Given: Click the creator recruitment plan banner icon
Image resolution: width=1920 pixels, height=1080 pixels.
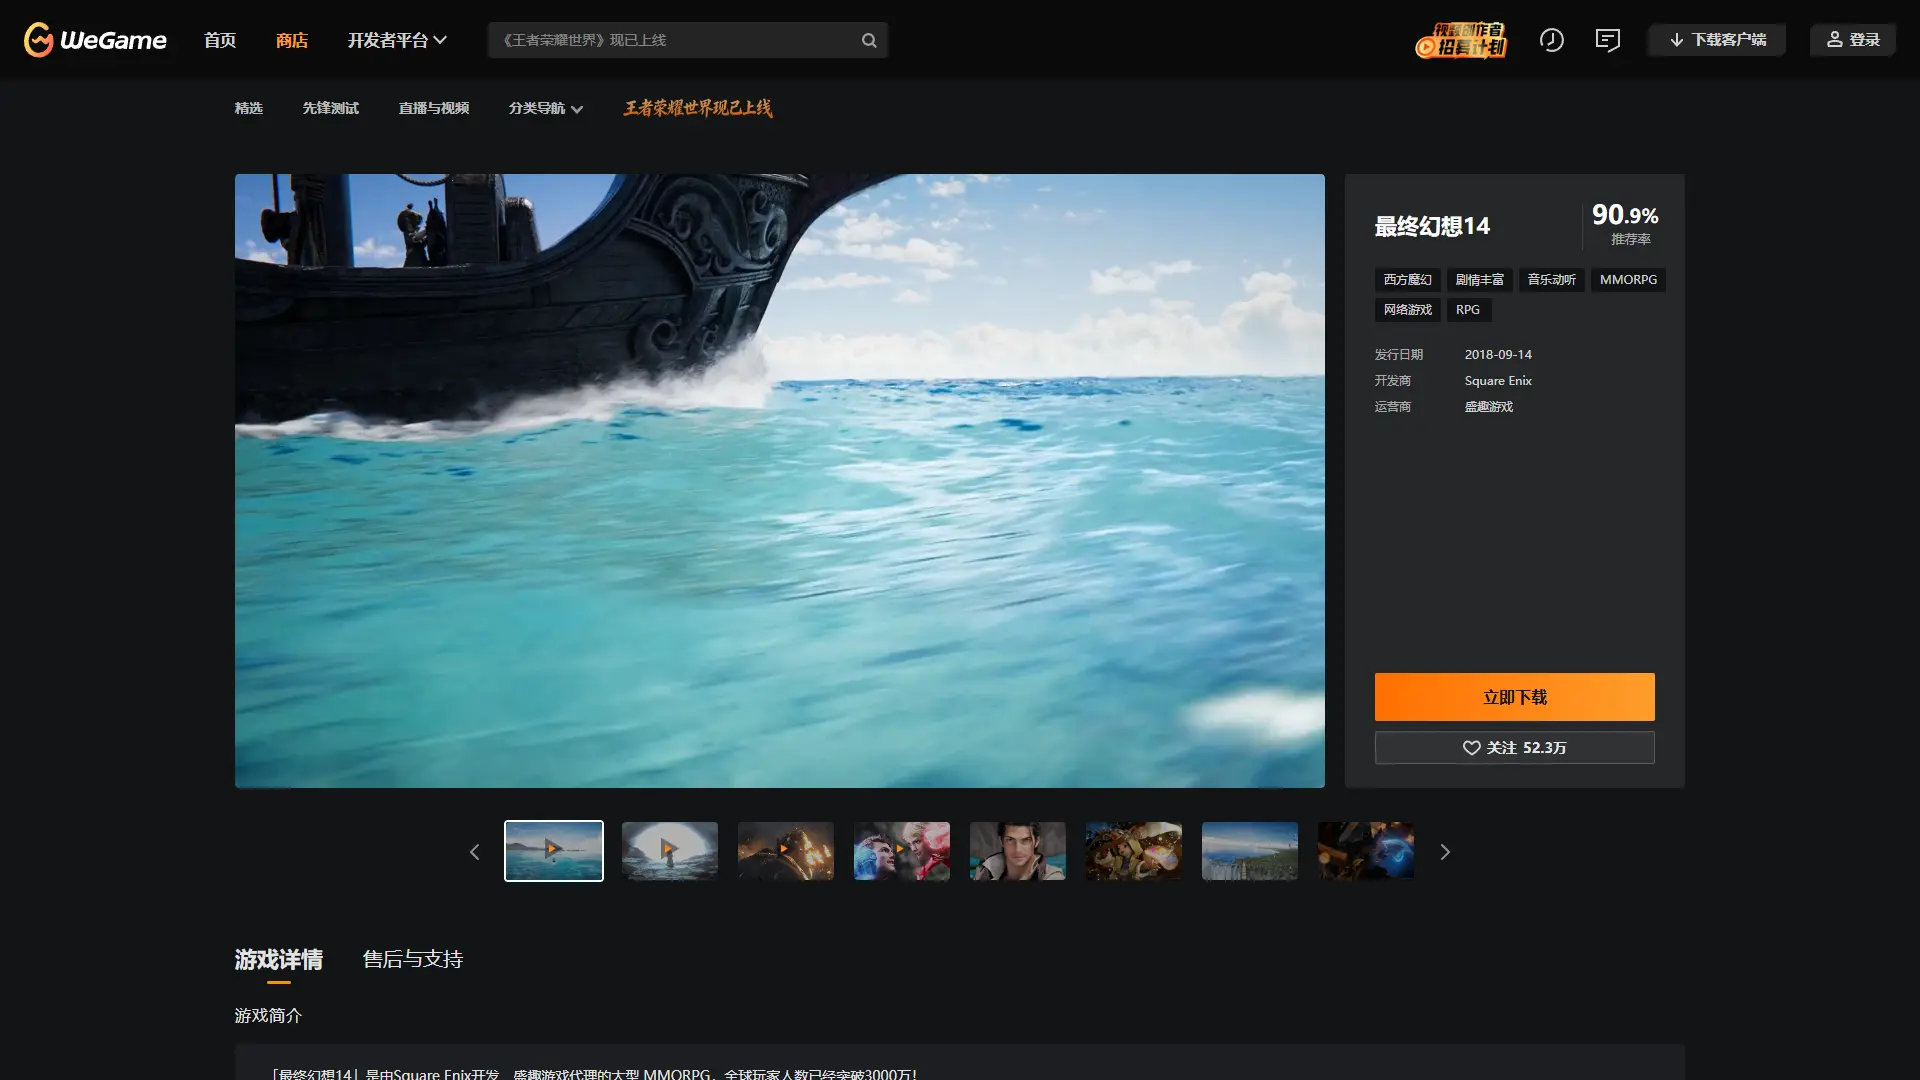Looking at the screenshot, I should [x=1461, y=40].
